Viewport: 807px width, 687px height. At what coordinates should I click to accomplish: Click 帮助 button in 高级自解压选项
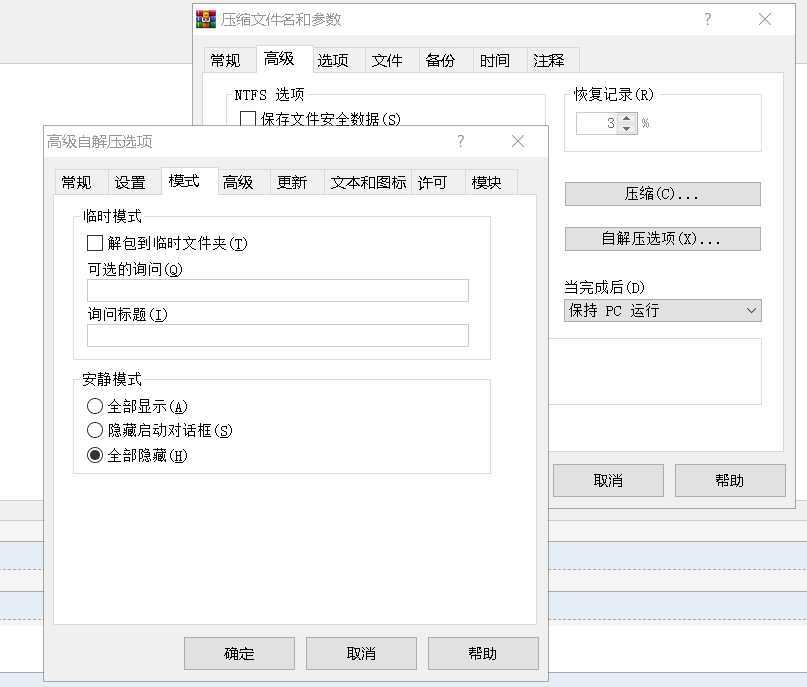click(483, 654)
